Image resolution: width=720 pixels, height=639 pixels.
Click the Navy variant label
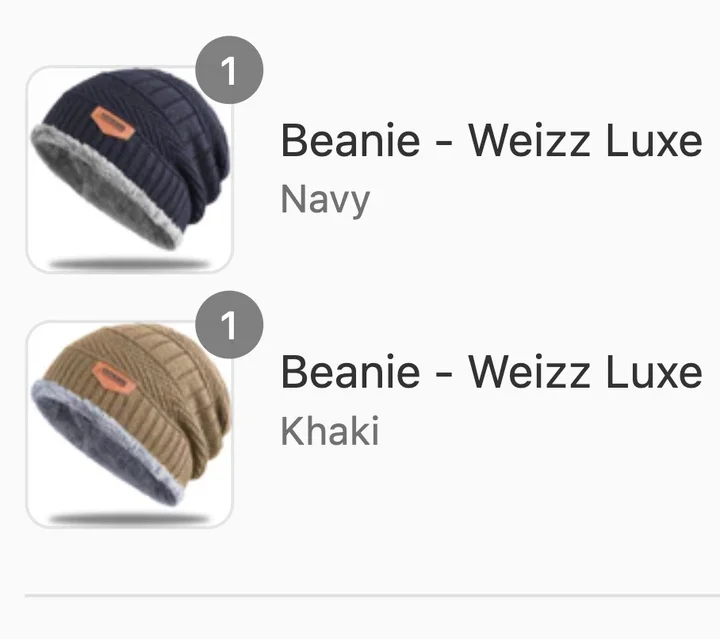click(325, 200)
